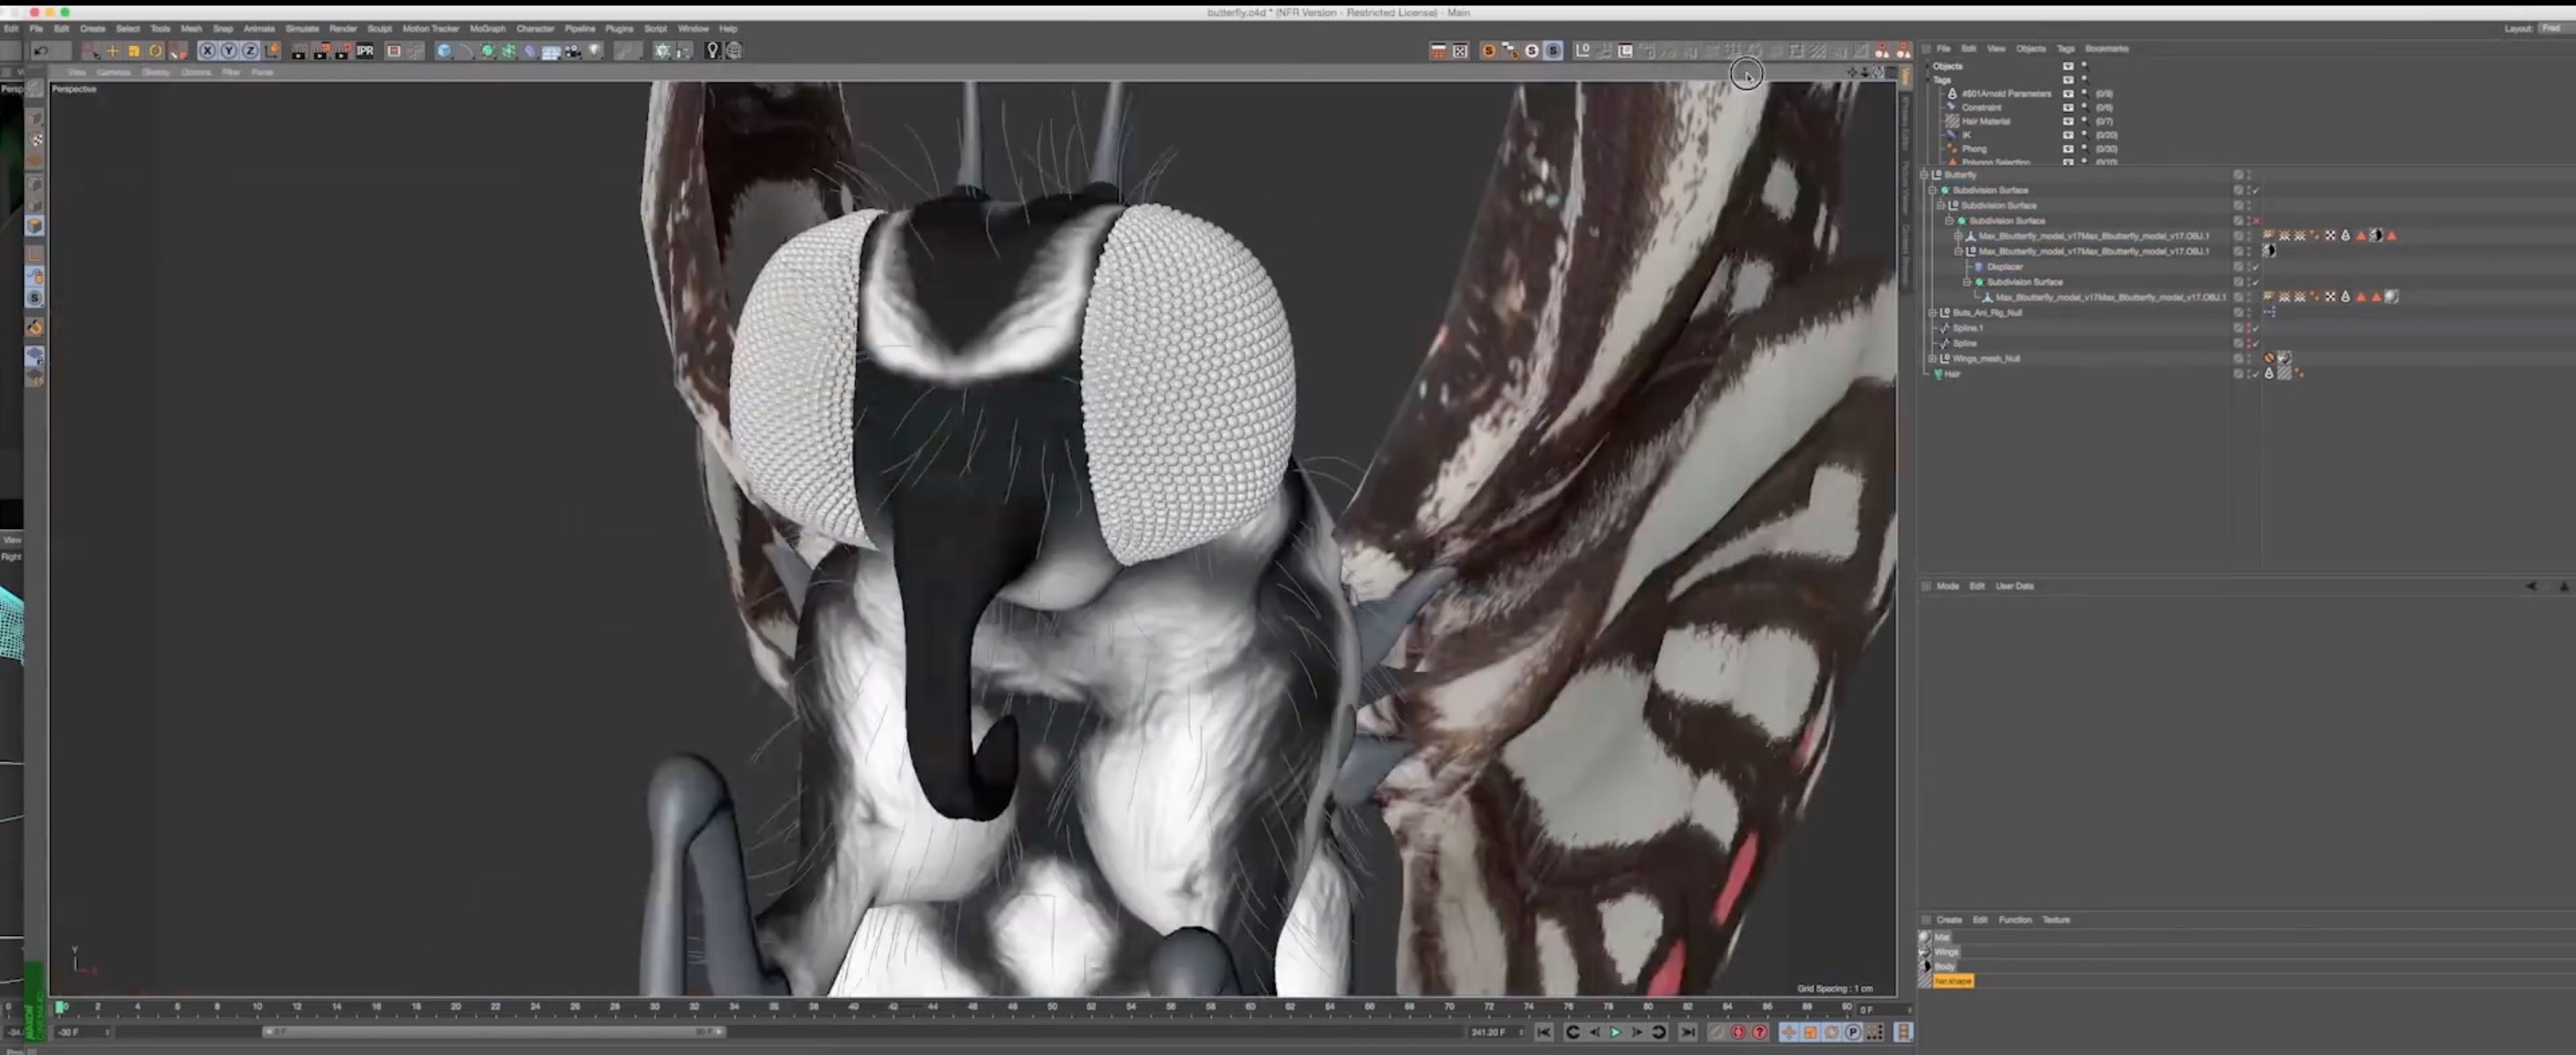Click the Null object icon in right toolbar
Image resolution: width=2576 pixels, height=1055 pixels.
pyautogui.click(x=1583, y=51)
